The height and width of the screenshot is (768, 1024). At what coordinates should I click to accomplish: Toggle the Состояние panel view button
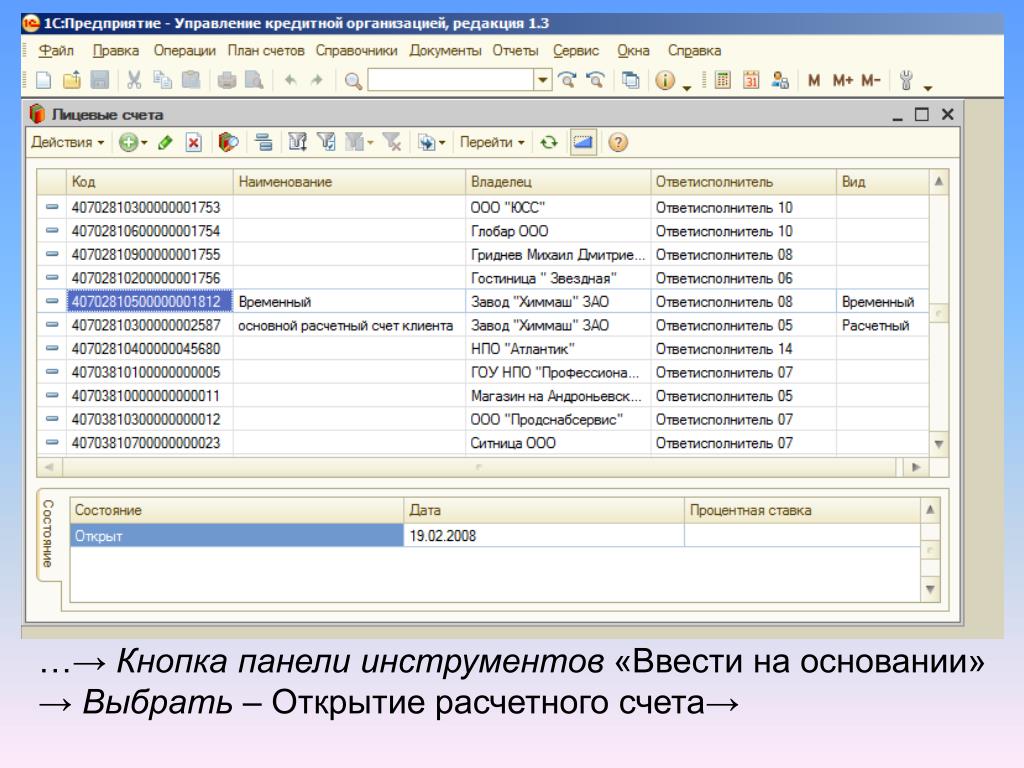[x=583, y=142]
